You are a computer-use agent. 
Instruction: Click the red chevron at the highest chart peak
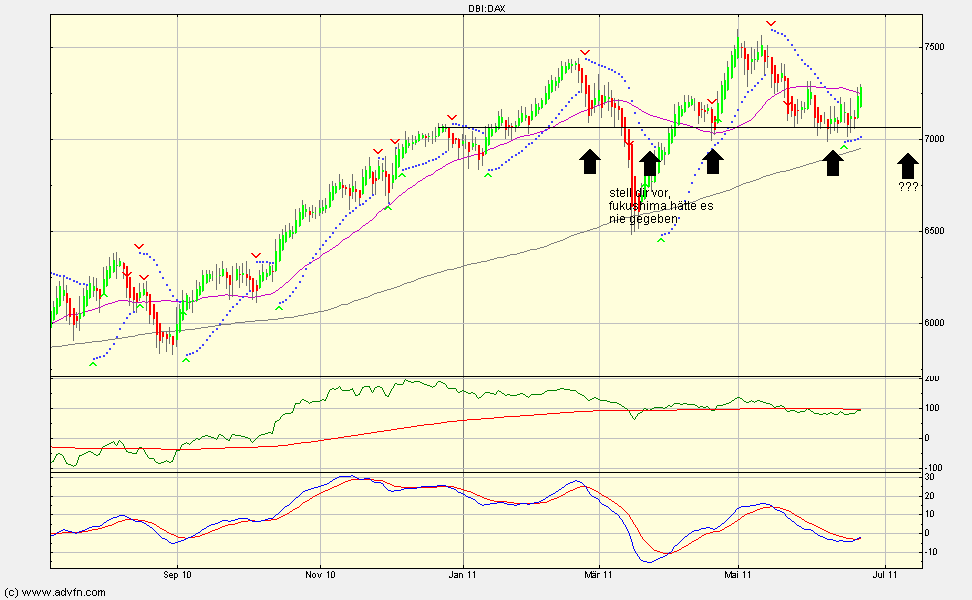tap(770, 23)
